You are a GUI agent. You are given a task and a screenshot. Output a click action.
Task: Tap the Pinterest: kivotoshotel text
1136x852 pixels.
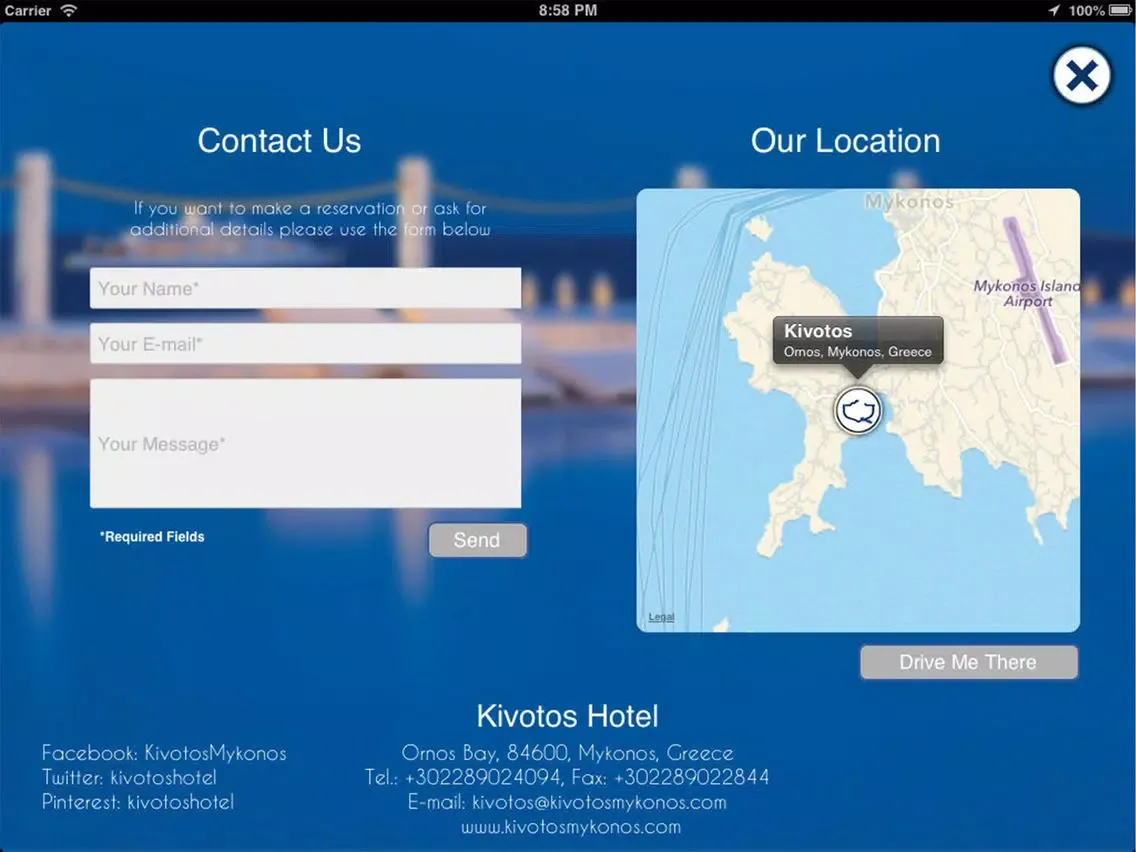[x=138, y=802]
